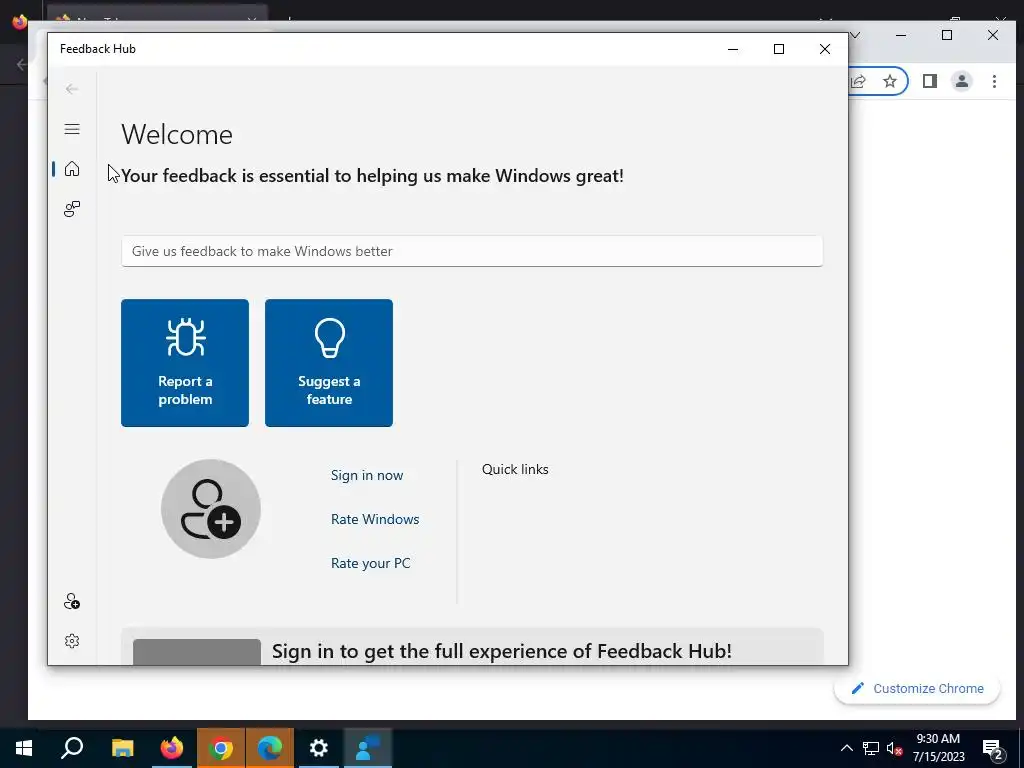Open the hamburger navigation menu in Feedback Hub

point(72,129)
